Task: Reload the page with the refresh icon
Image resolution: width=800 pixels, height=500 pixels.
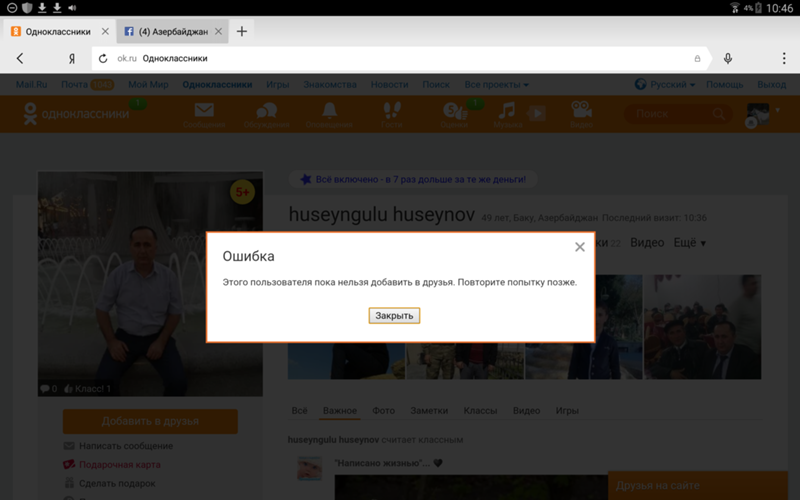Action: tap(103, 59)
